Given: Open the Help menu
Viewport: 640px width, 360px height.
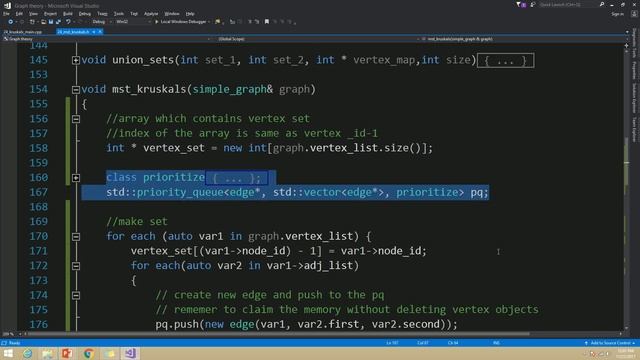Looking at the screenshot, I should point(190,13).
